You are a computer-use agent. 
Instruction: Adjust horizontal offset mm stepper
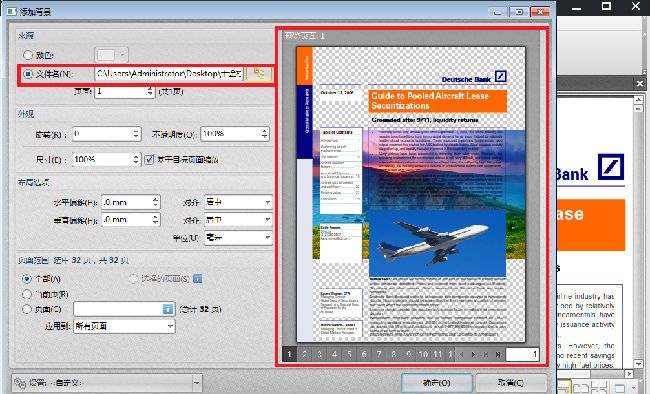pos(155,202)
